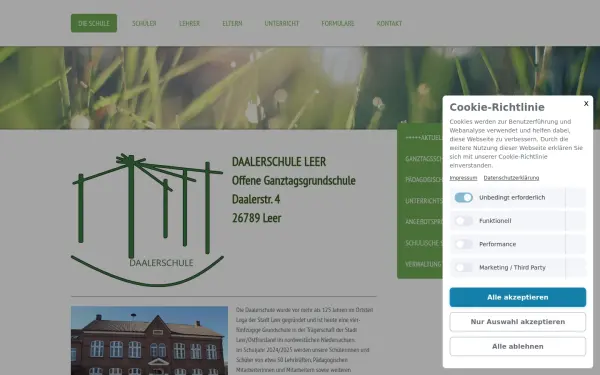Enable the Marketing / Third Party switch
This screenshot has height=375, width=600.
[x=463, y=267]
